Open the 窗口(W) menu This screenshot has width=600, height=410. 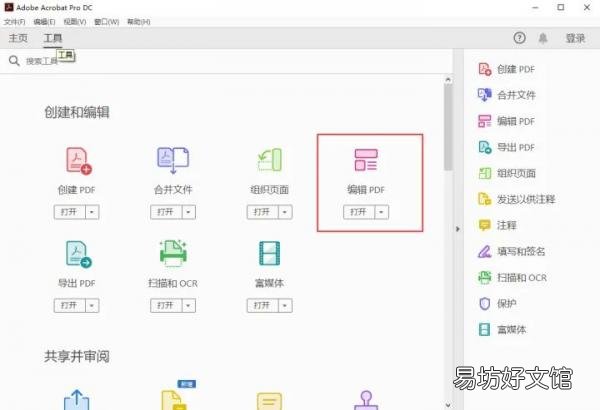(x=107, y=22)
